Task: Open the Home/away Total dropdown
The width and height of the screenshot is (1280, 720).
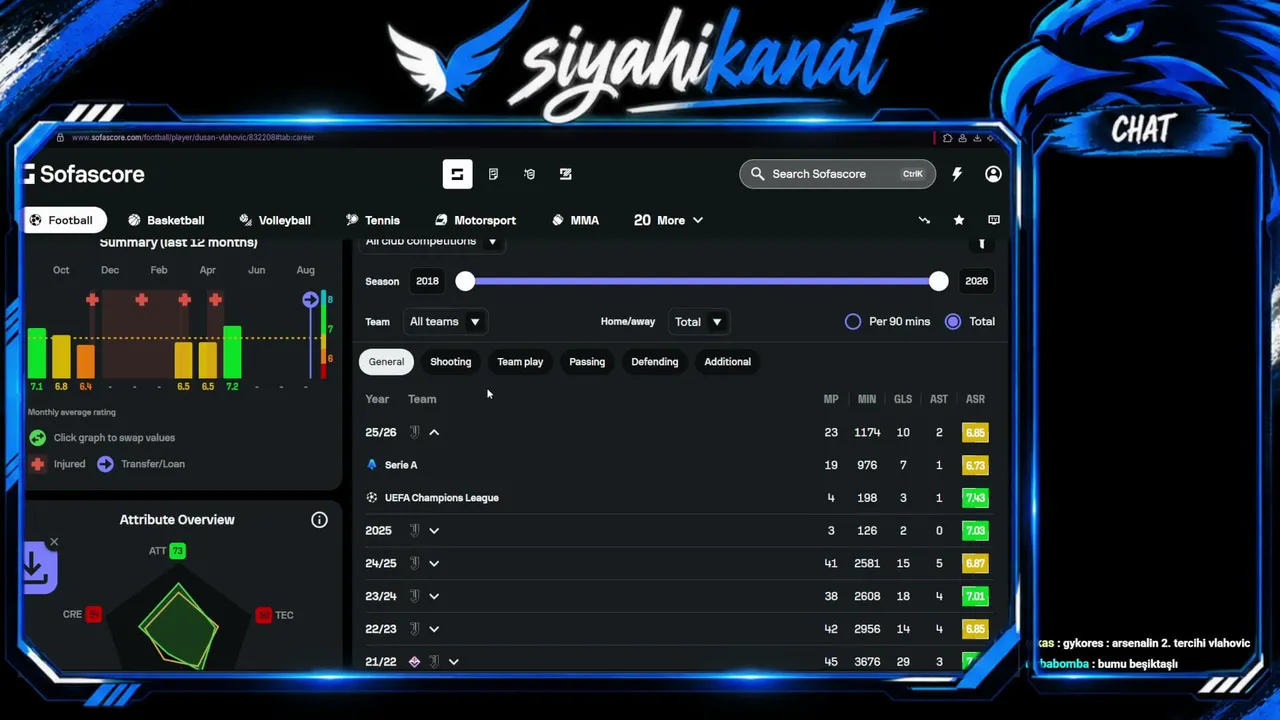Action: [698, 322]
